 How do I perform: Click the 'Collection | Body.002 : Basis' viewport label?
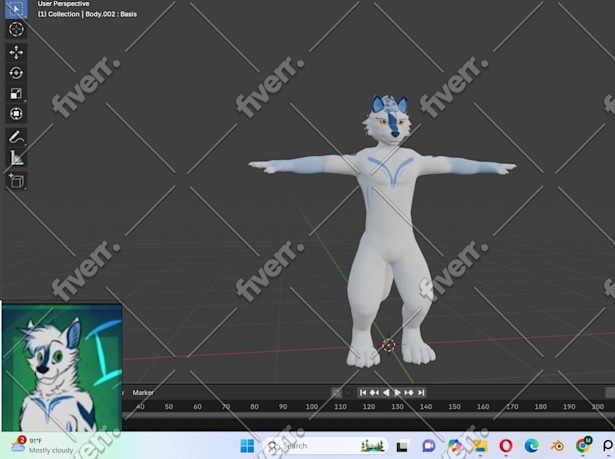pos(87,14)
